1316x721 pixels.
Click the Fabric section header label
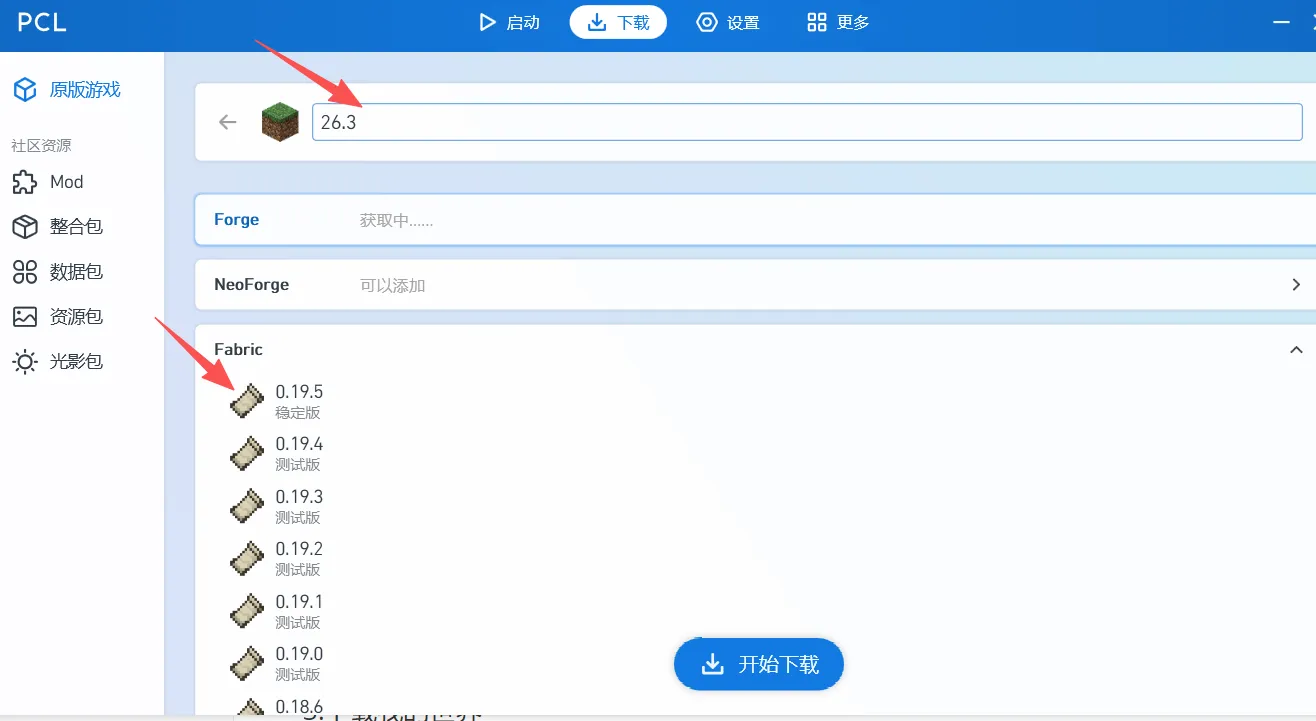[238, 350]
